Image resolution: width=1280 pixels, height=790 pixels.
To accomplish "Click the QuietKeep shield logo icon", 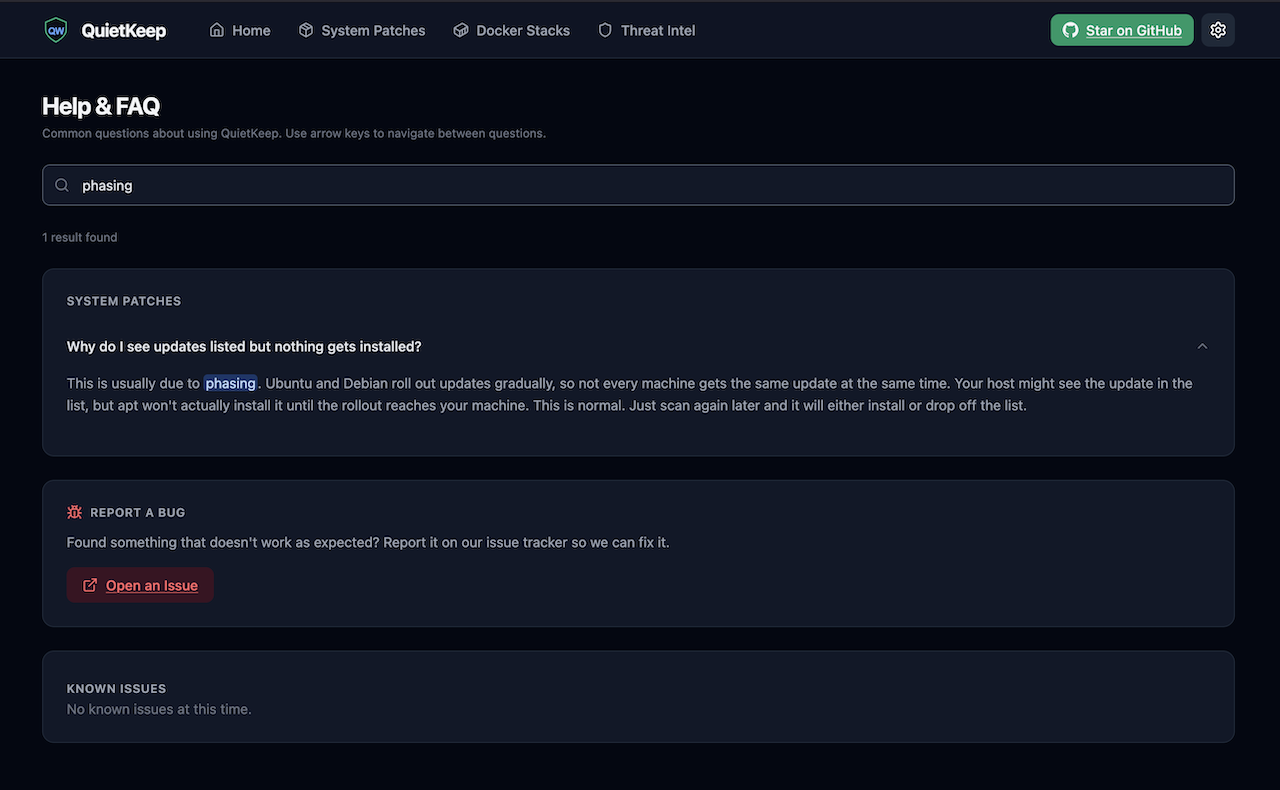I will [56, 30].
